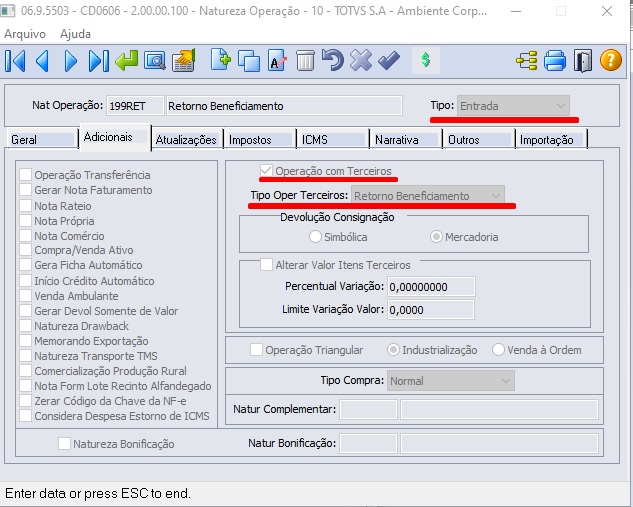This screenshot has width=633, height=507.
Task: Expand Tipo Oper Terceiros dropdown
Action: pos(428,196)
